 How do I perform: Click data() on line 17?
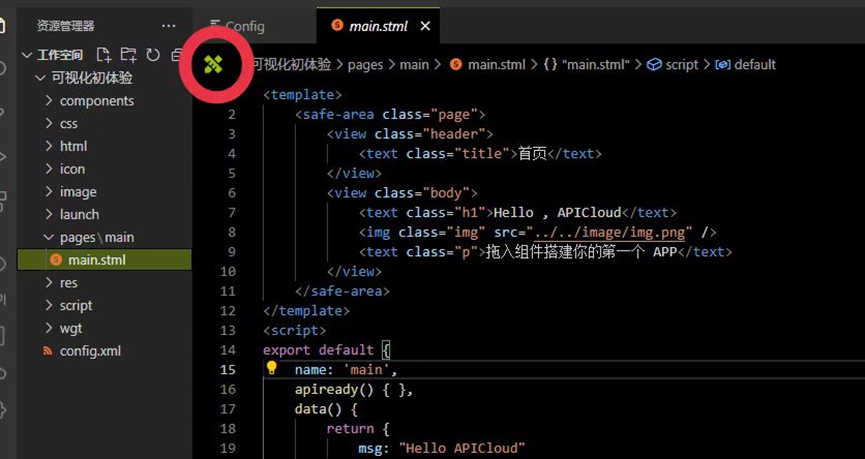click(x=318, y=409)
